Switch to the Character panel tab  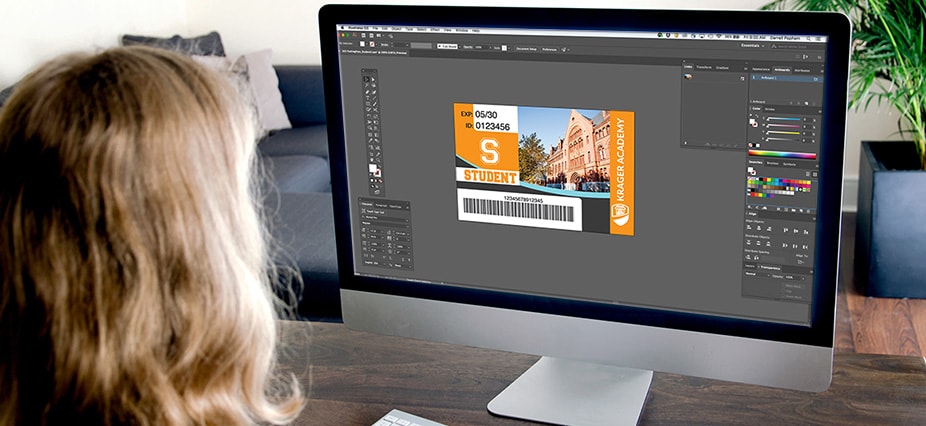pos(366,204)
